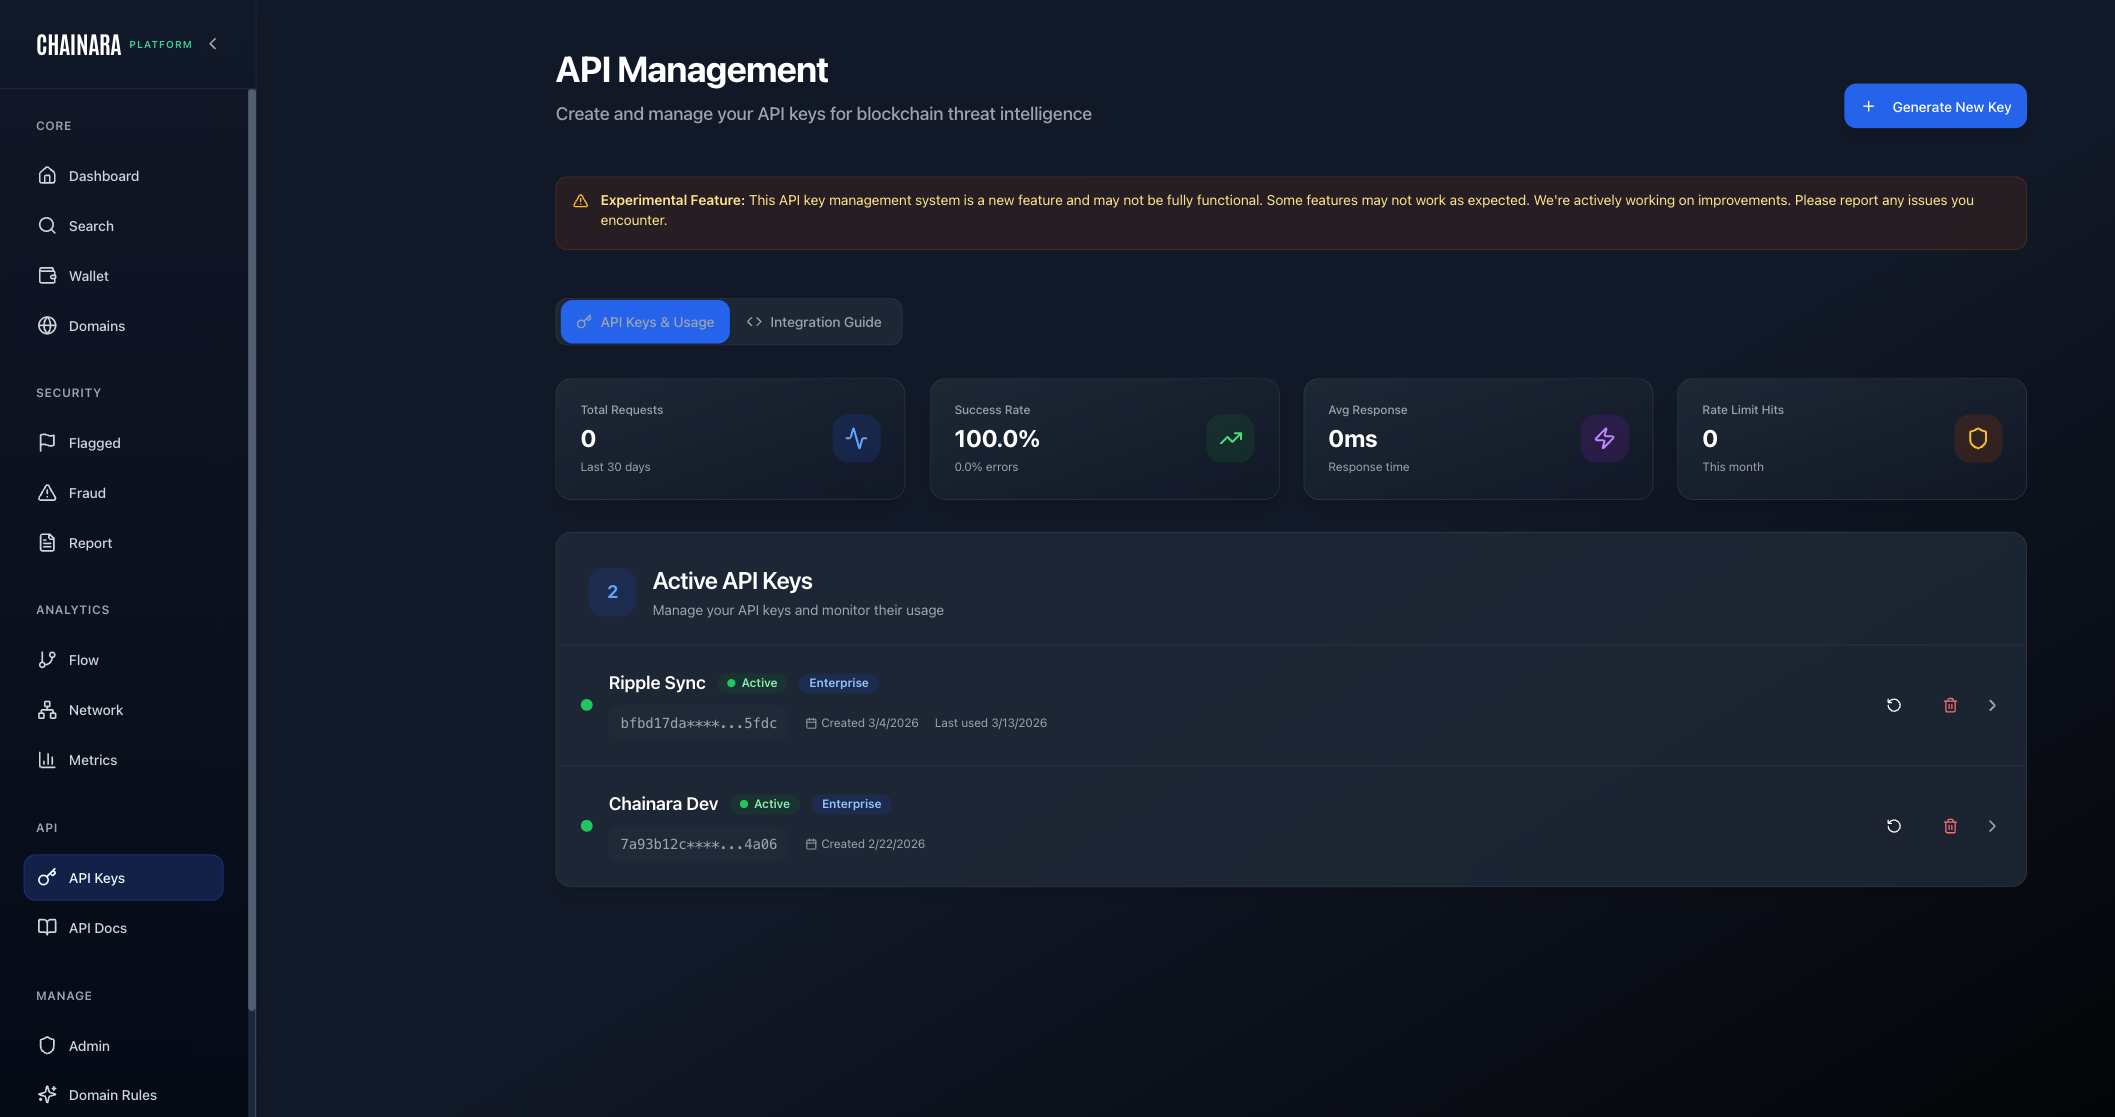
Task: Click the Success Rate trending icon
Action: 1230,439
